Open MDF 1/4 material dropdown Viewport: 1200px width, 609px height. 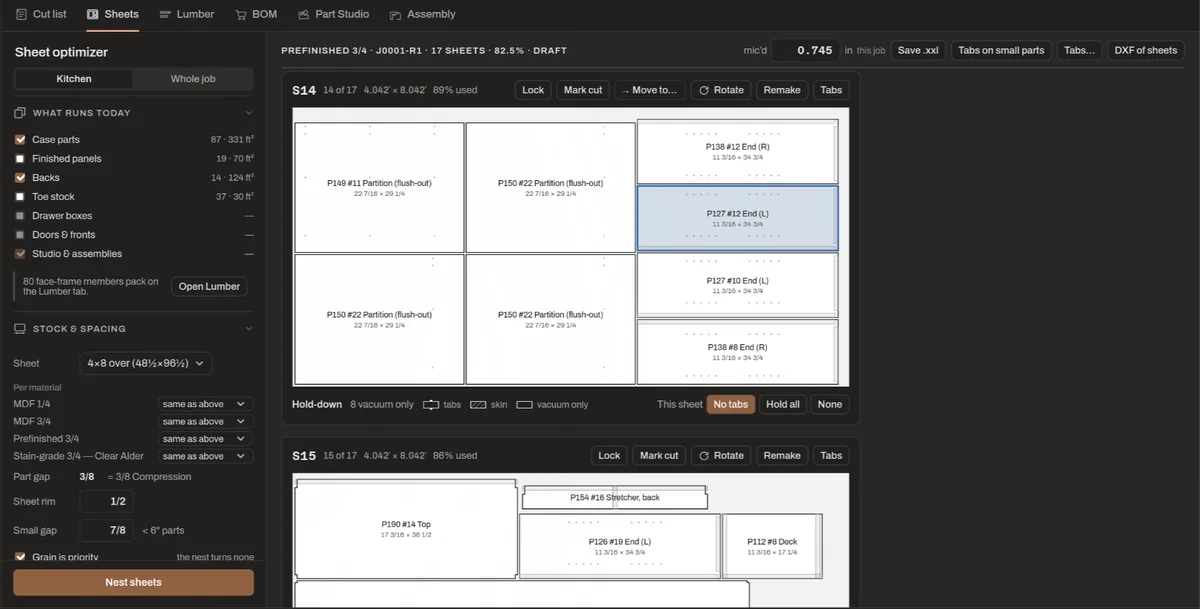pyautogui.click(x=204, y=404)
